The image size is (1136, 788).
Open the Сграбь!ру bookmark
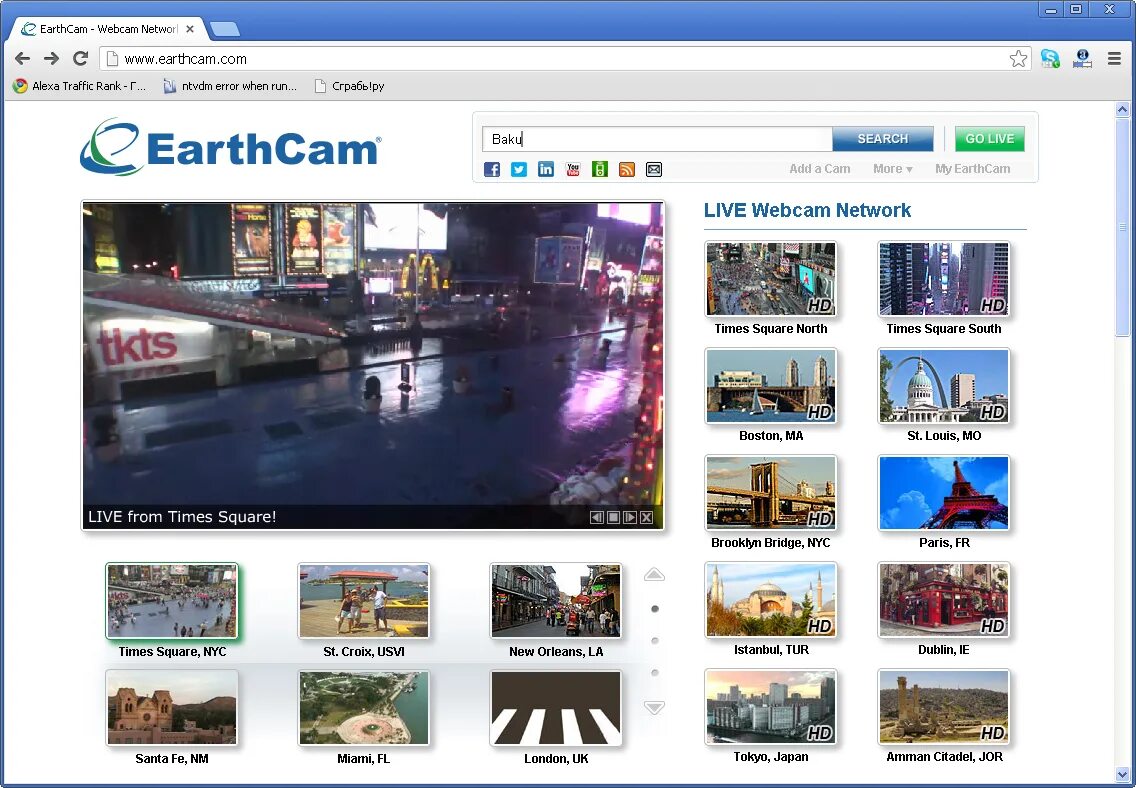pos(349,86)
